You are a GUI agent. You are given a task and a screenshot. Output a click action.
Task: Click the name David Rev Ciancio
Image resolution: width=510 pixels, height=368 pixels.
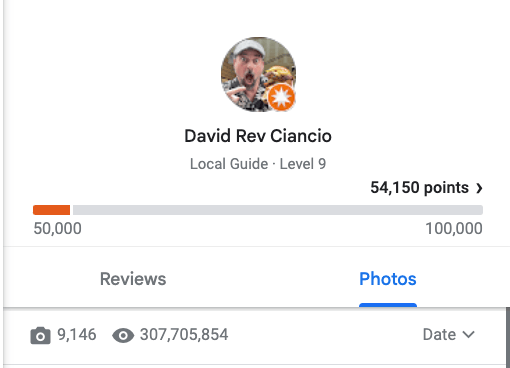258,136
